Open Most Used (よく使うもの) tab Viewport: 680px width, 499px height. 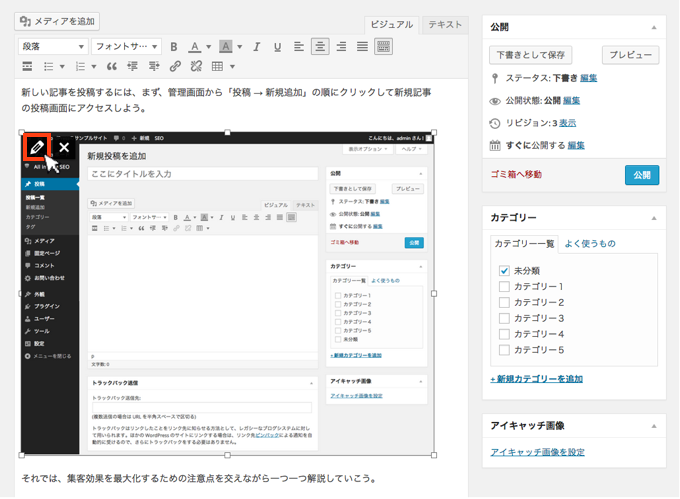[590, 244]
